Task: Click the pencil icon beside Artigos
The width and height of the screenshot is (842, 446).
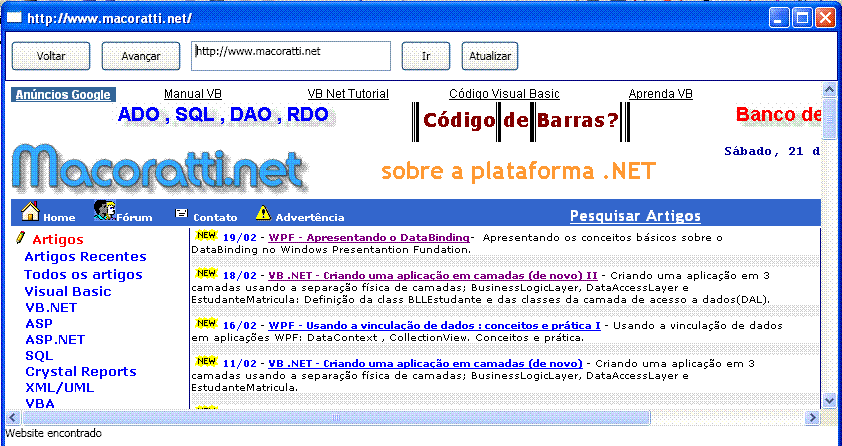Action: [21, 237]
